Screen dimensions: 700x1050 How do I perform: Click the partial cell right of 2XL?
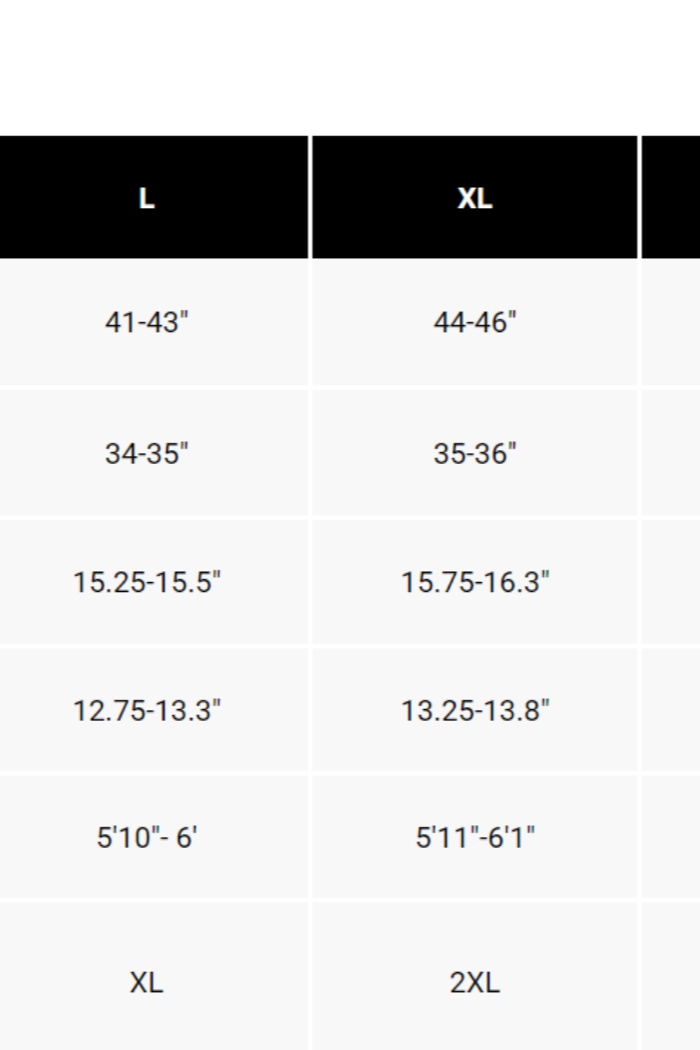pos(671,982)
